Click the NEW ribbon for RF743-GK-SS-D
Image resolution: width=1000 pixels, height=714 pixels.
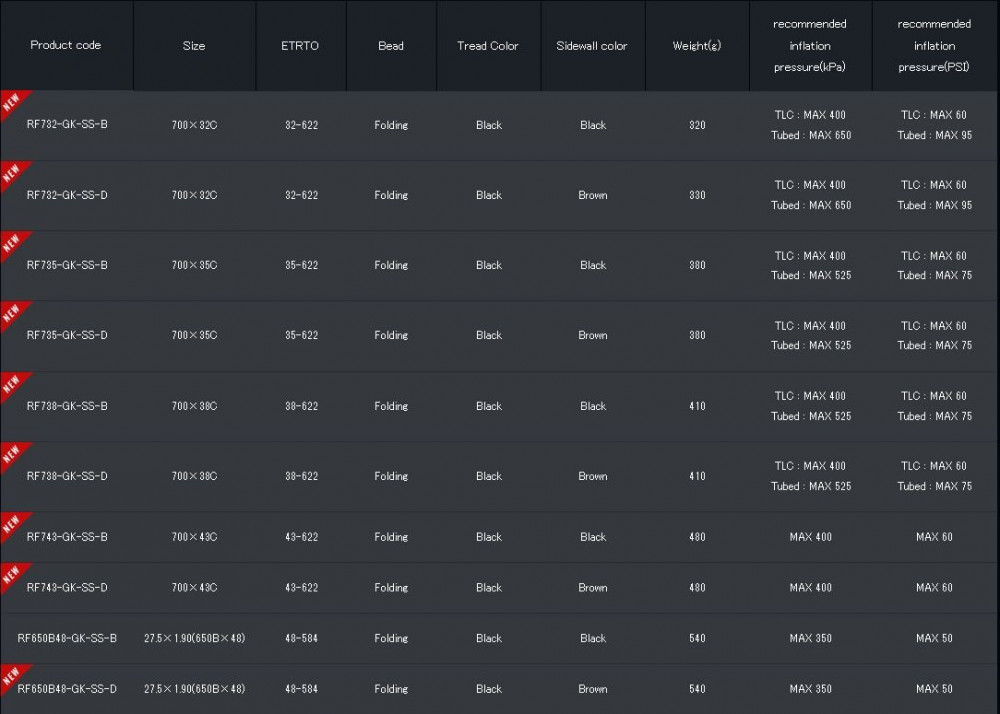[11, 574]
